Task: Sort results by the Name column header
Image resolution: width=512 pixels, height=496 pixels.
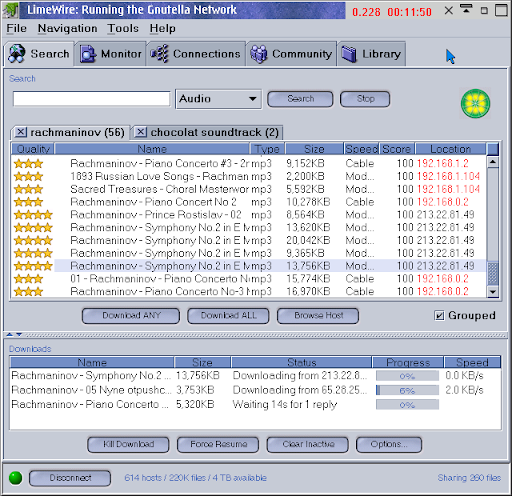Action: tap(152, 149)
